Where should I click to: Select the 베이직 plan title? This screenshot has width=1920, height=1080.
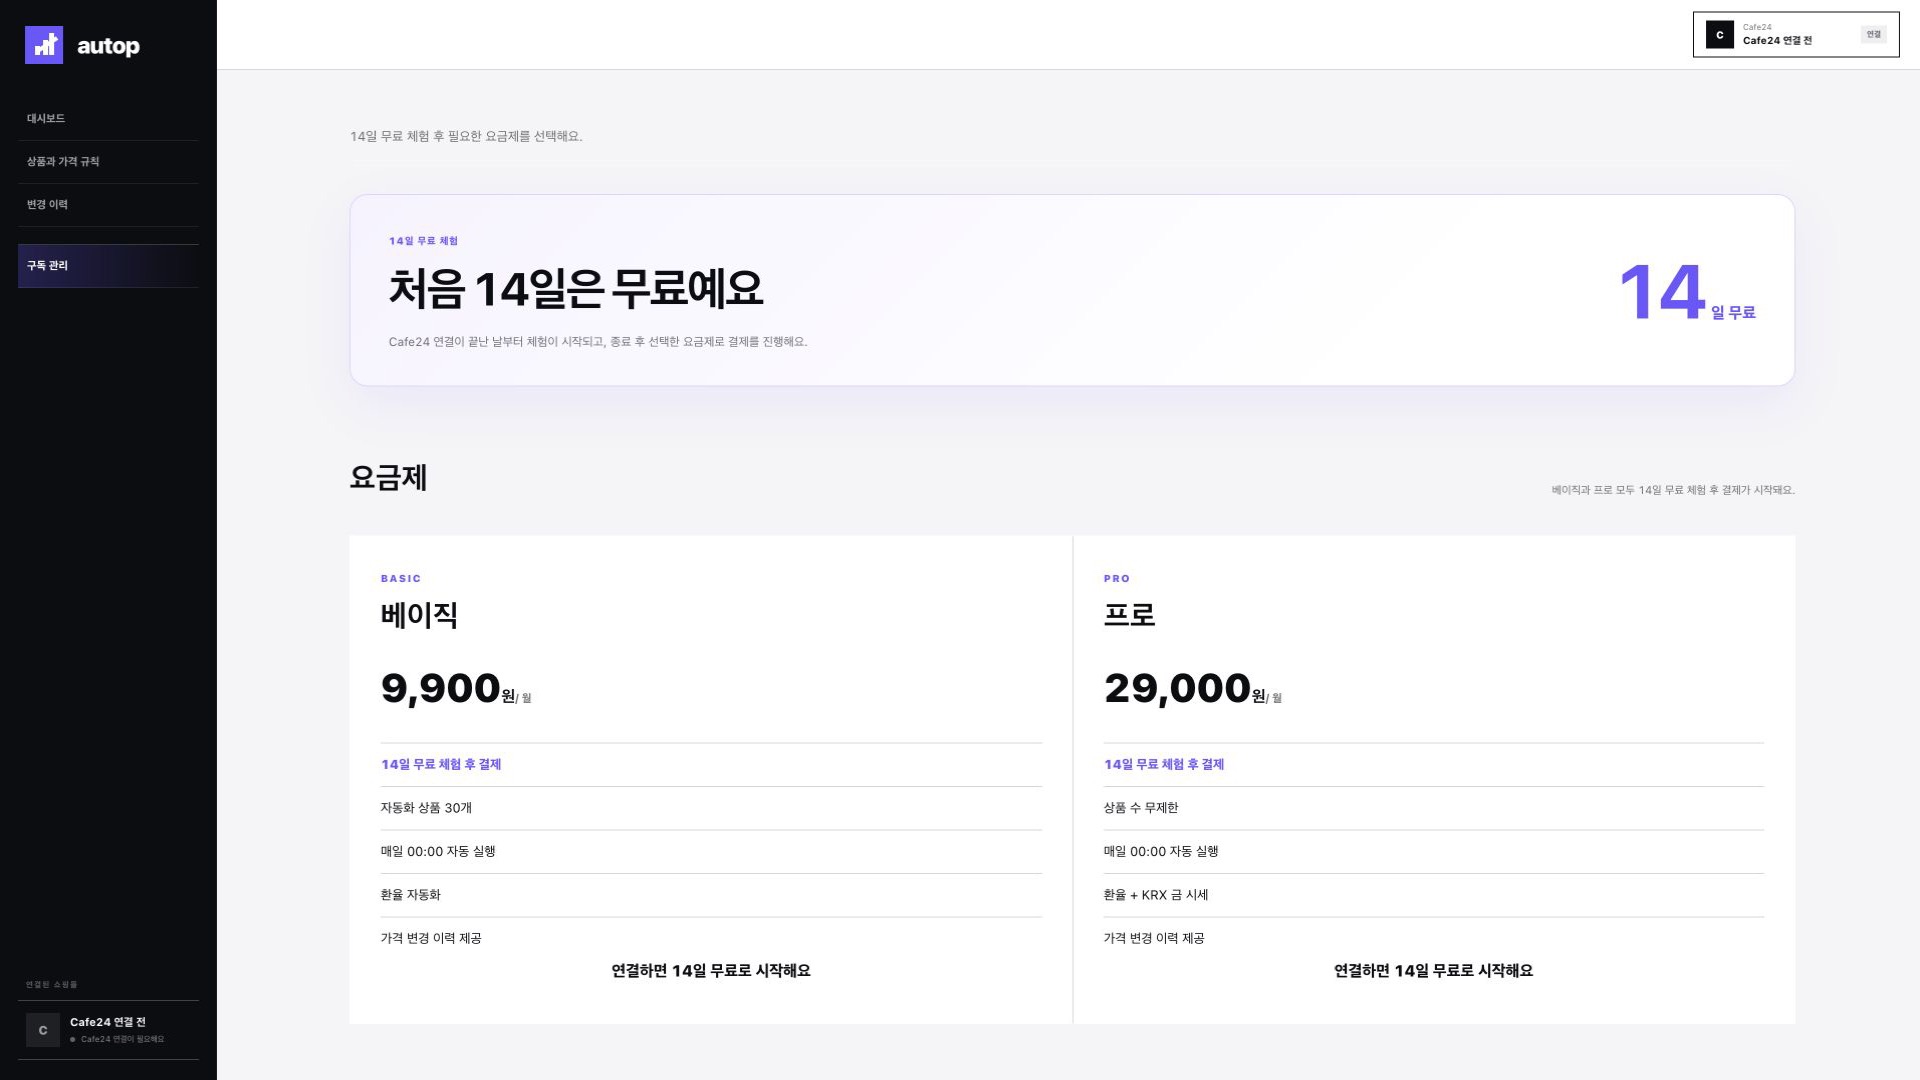coord(419,615)
